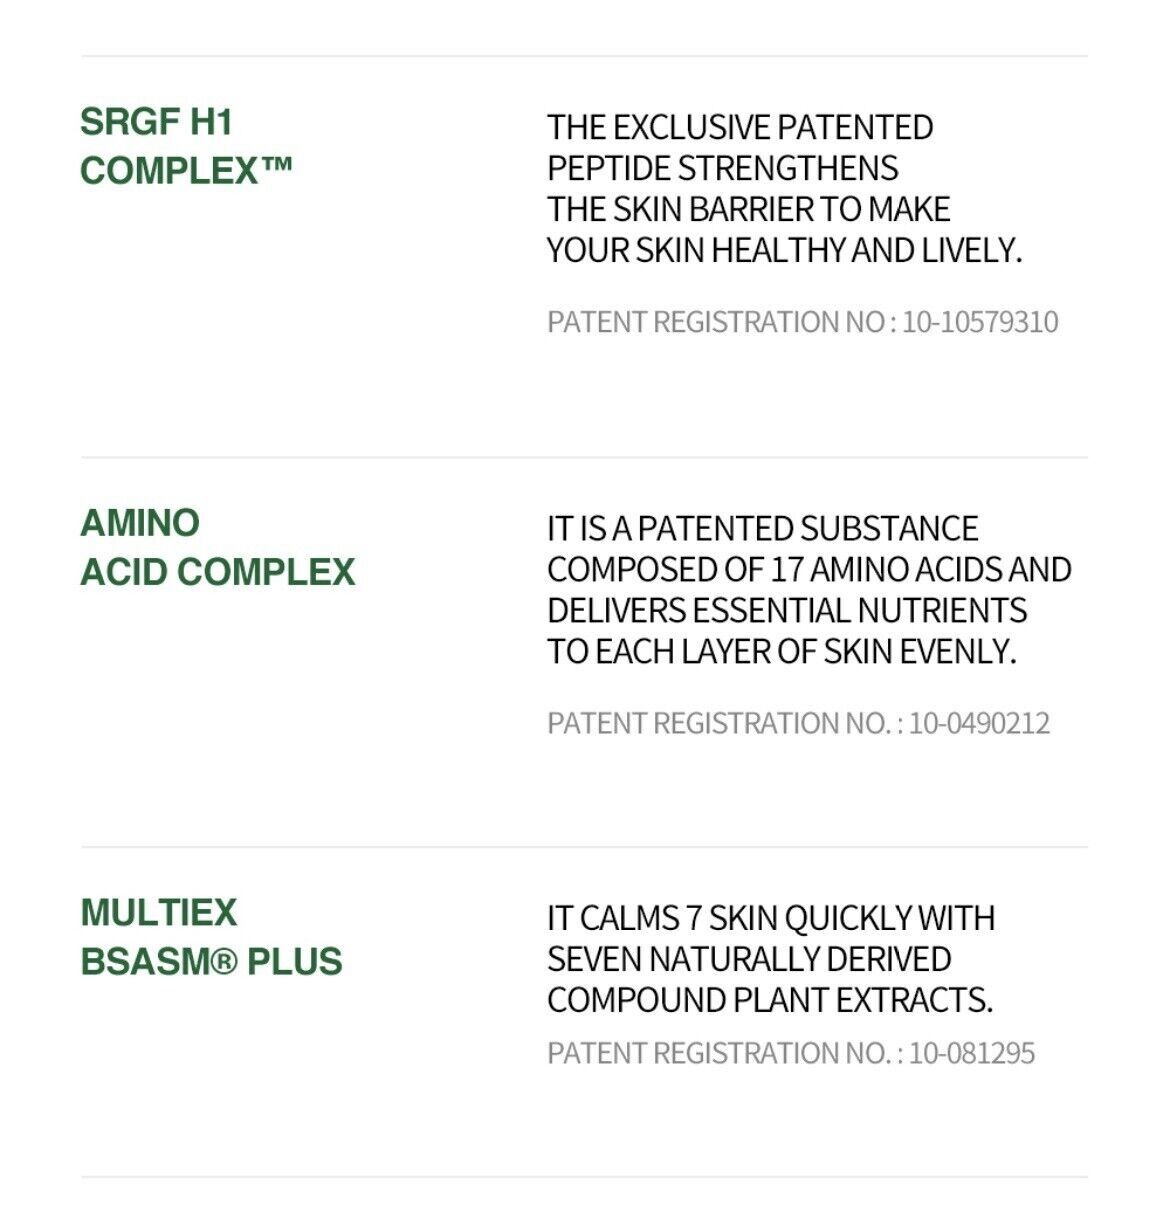
Task: Click 'IT CALMS 7 SKIN QUICKLY WITH' line
Action: 771,917
